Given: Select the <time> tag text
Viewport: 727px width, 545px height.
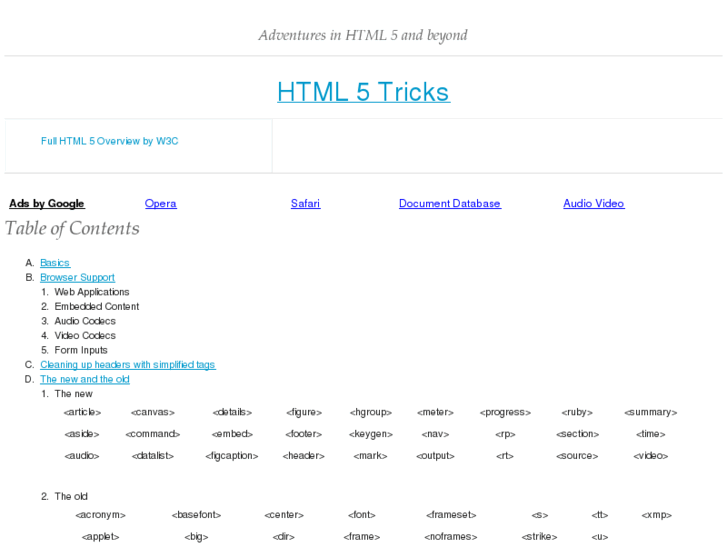Looking at the screenshot, I should coord(650,434).
